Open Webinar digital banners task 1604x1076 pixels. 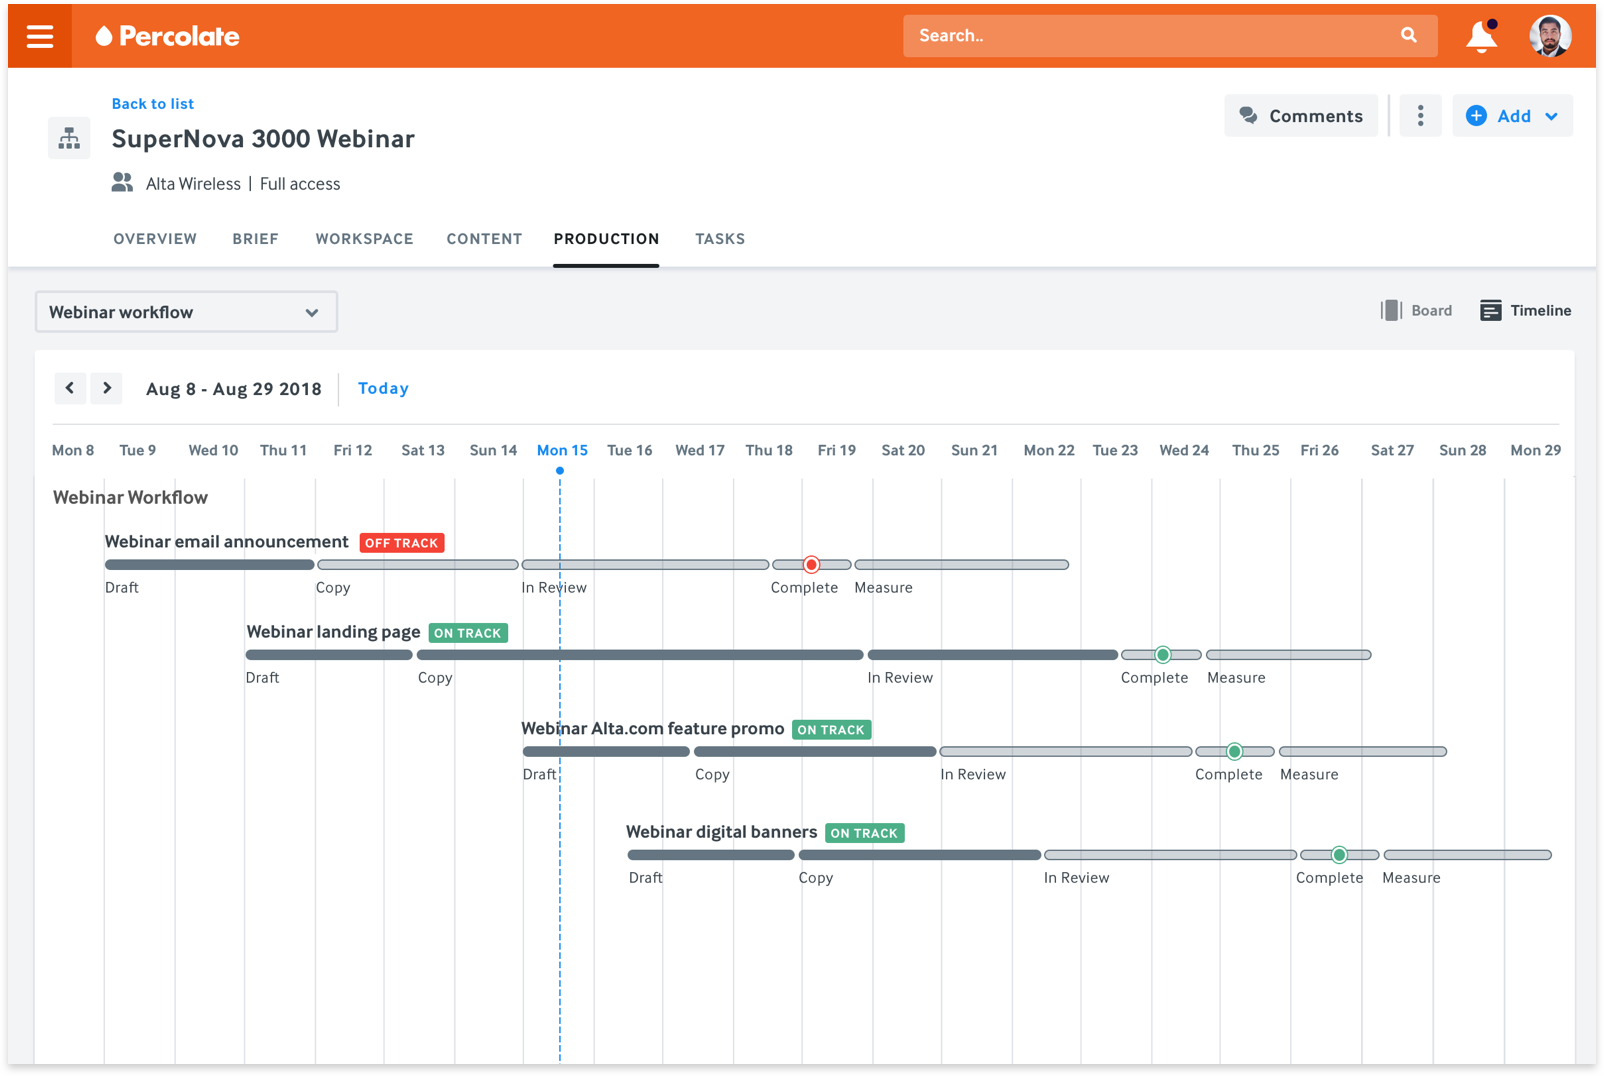(721, 832)
